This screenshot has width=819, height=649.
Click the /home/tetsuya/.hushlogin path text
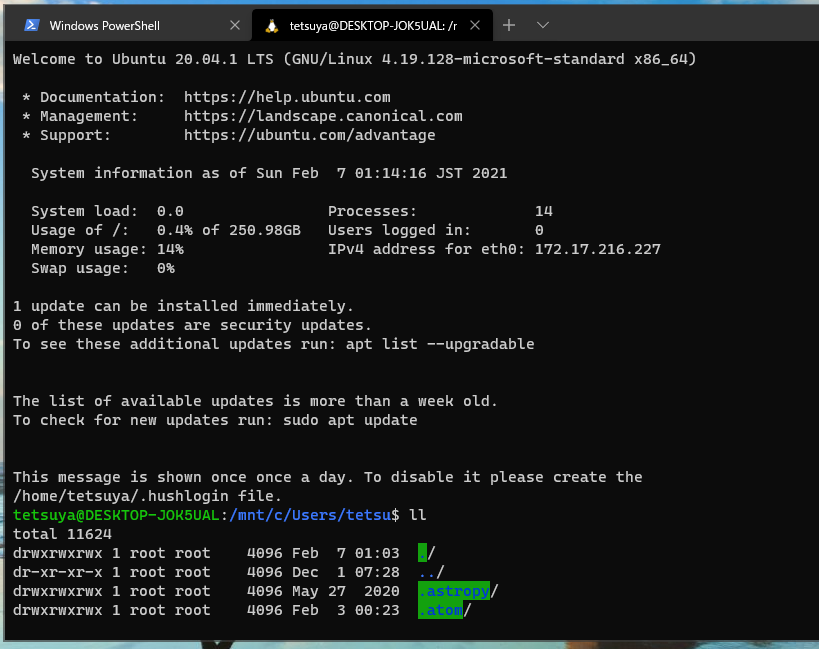[121, 496]
